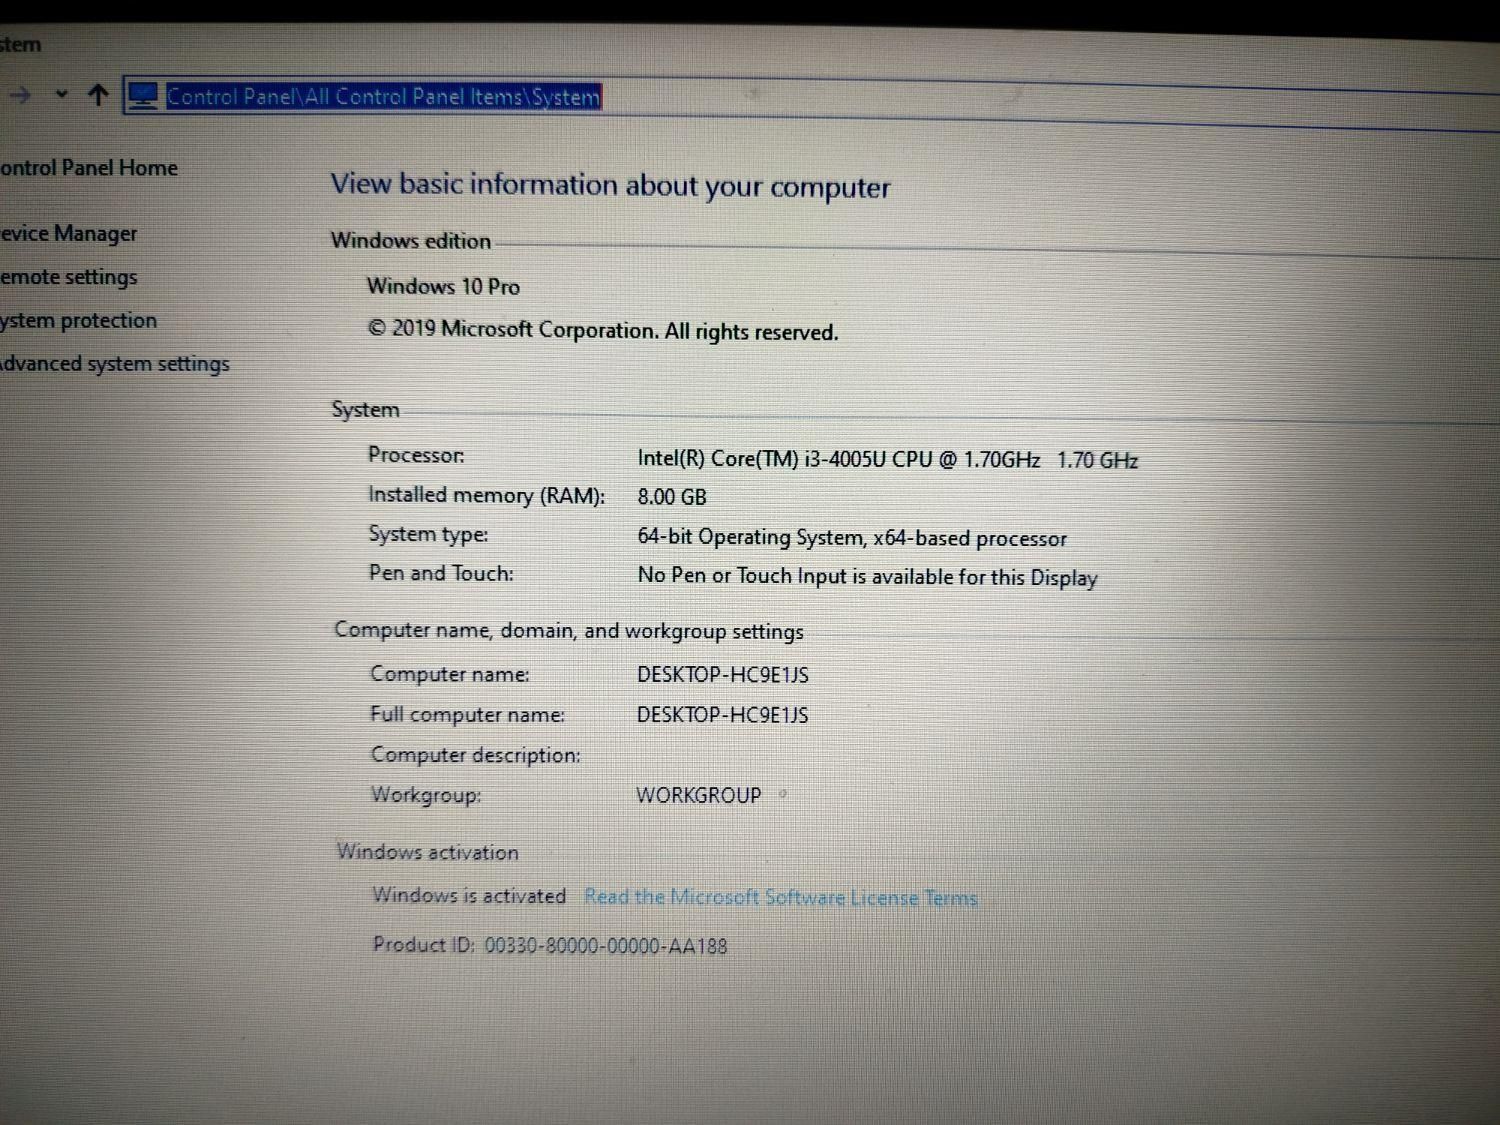Click the 'Windows 10 Pro' edition text
This screenshot has height=1125, width=1500.
(443, 286)
